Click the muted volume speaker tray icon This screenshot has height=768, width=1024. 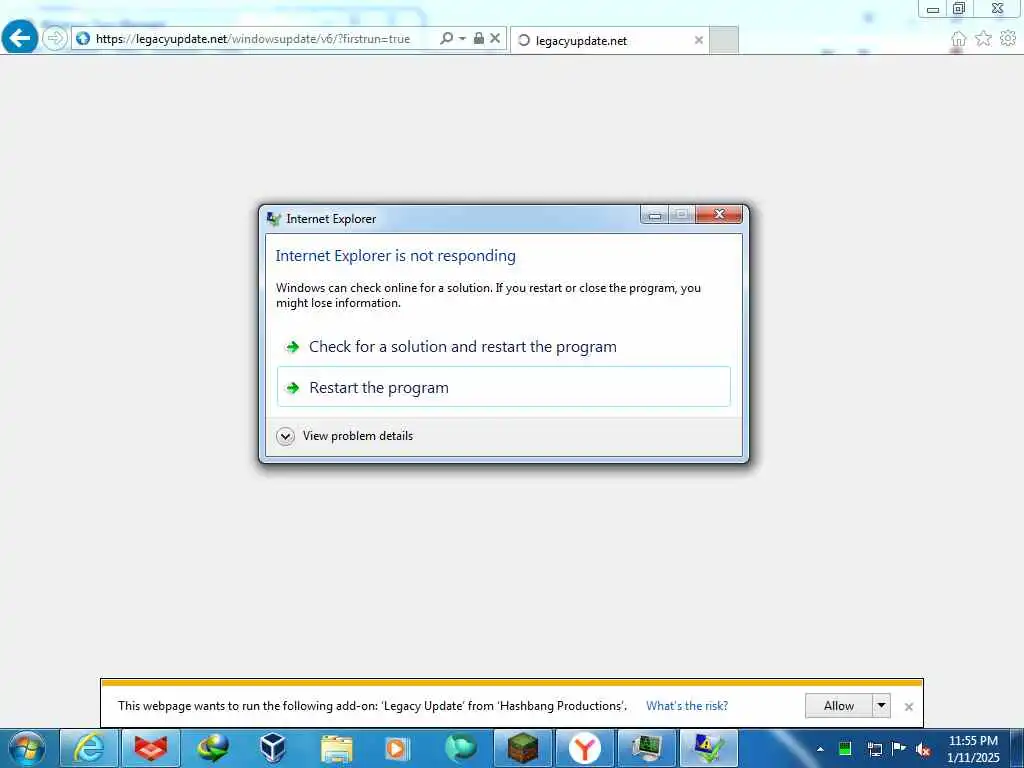(923, 750)
